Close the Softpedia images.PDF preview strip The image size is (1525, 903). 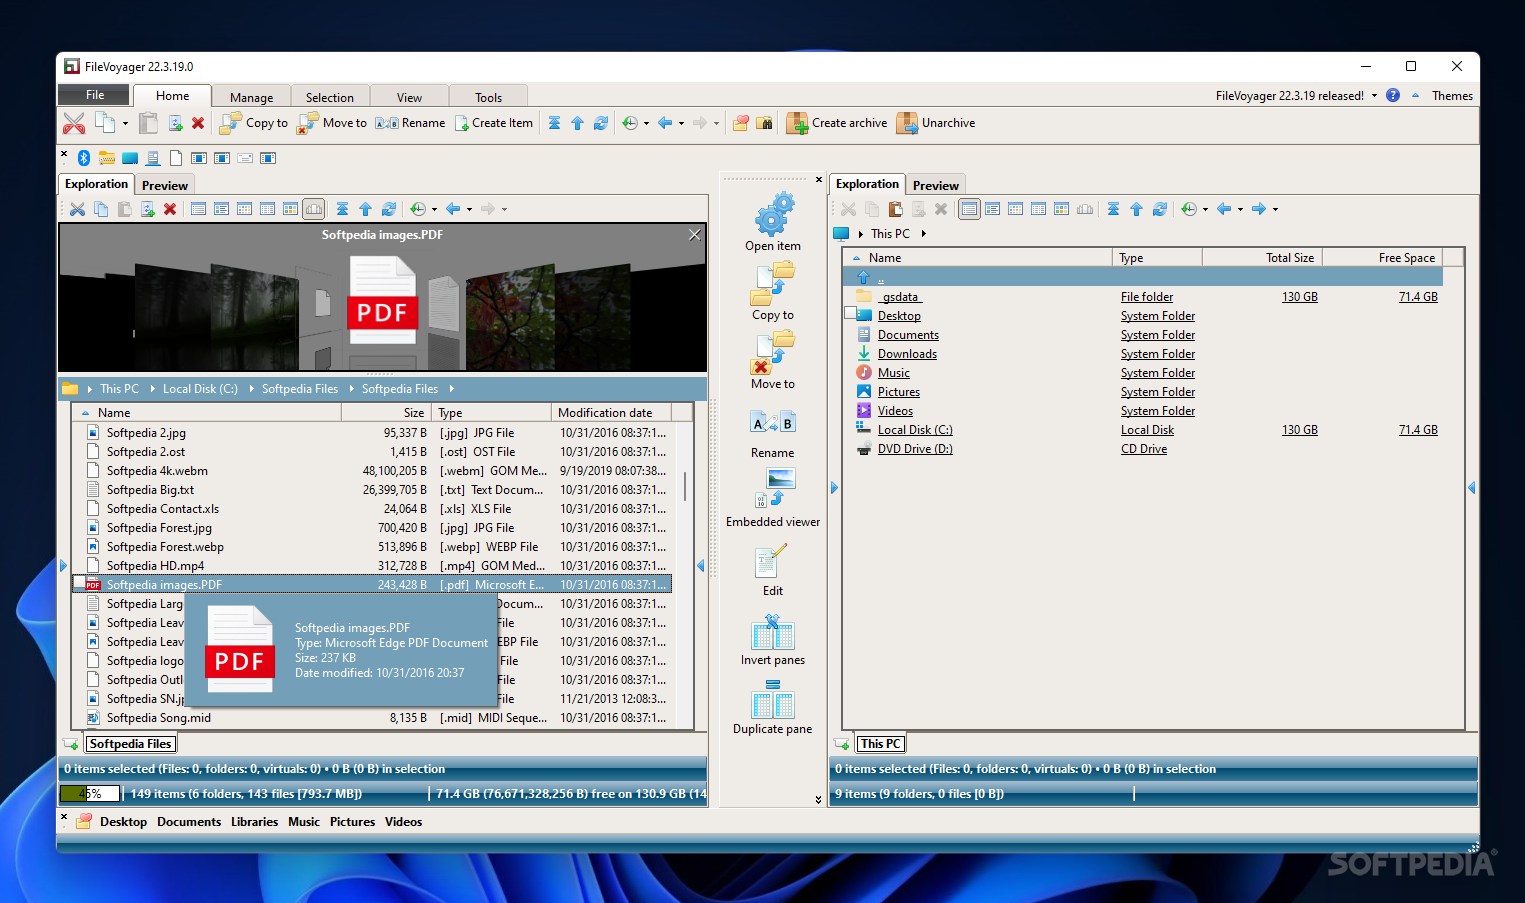pyautogui.click(x=695, y=234)
